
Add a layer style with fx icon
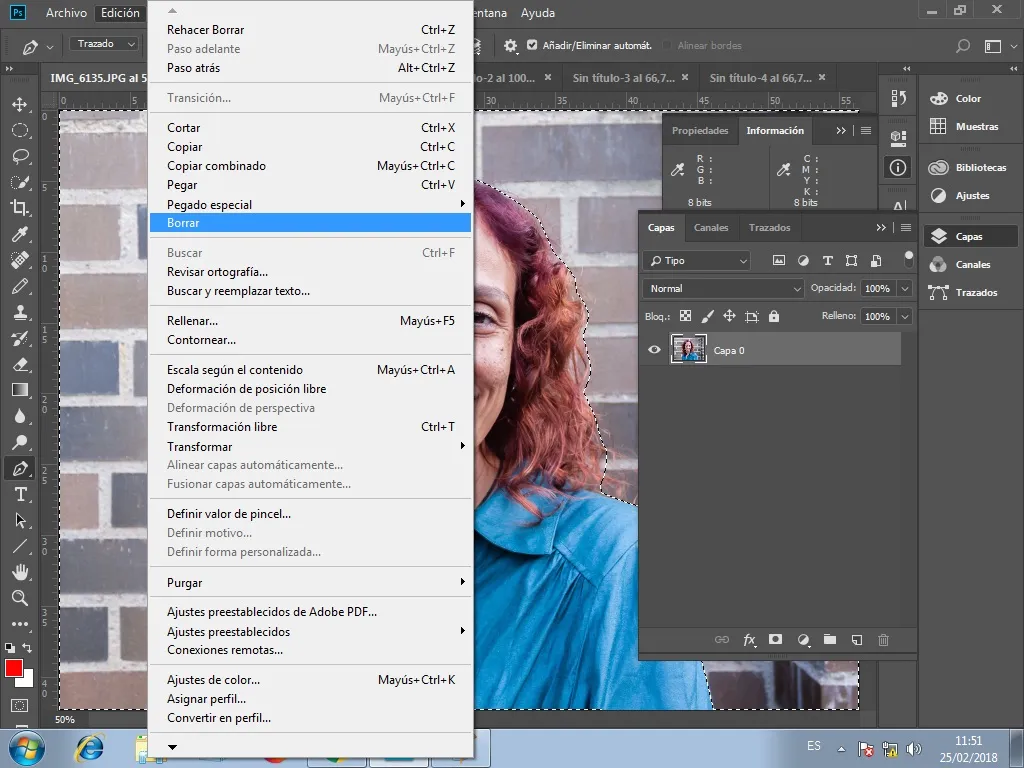coord(749,640)
